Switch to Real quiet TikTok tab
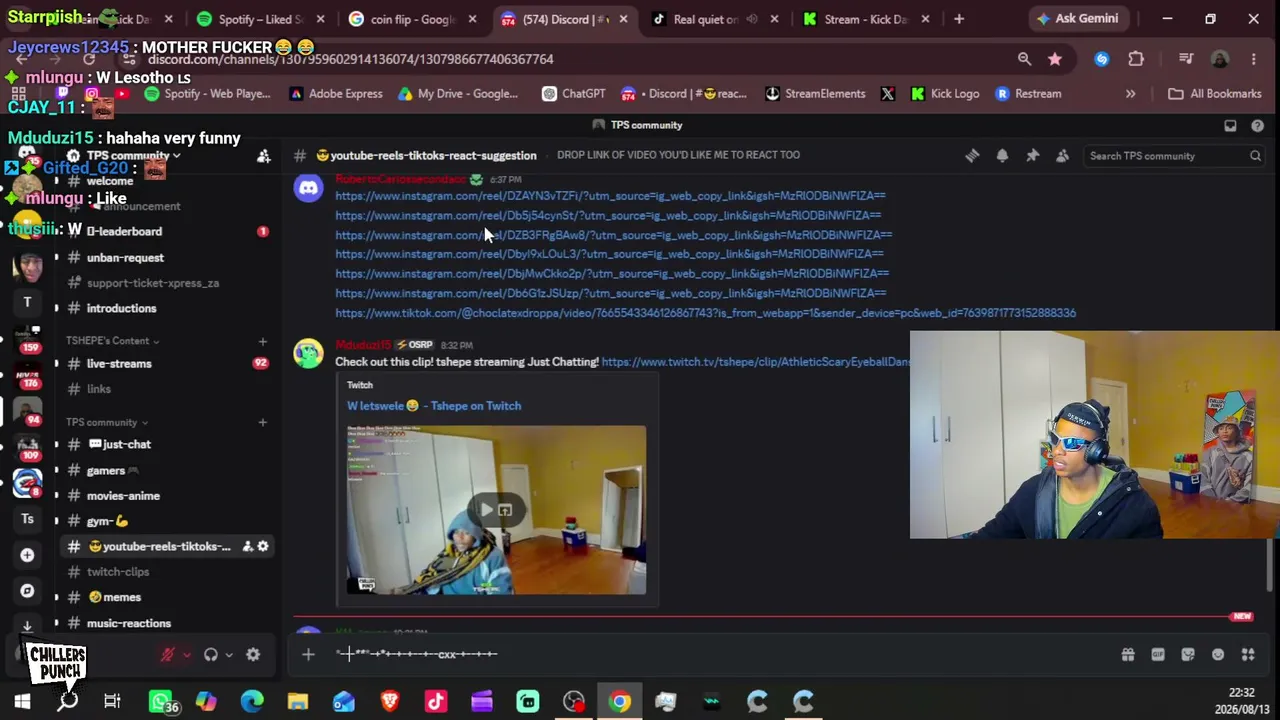The height and width of the screenshot is (720, 1280). tap(715, 19)
